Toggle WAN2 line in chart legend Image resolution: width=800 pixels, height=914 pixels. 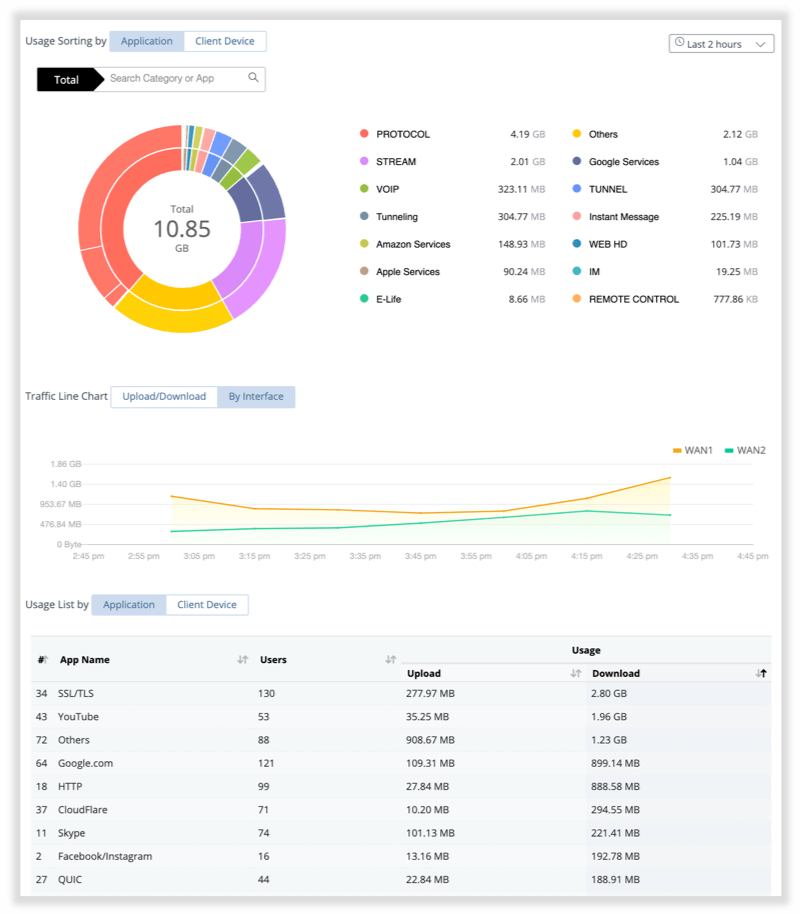click(x=744, y=451)
